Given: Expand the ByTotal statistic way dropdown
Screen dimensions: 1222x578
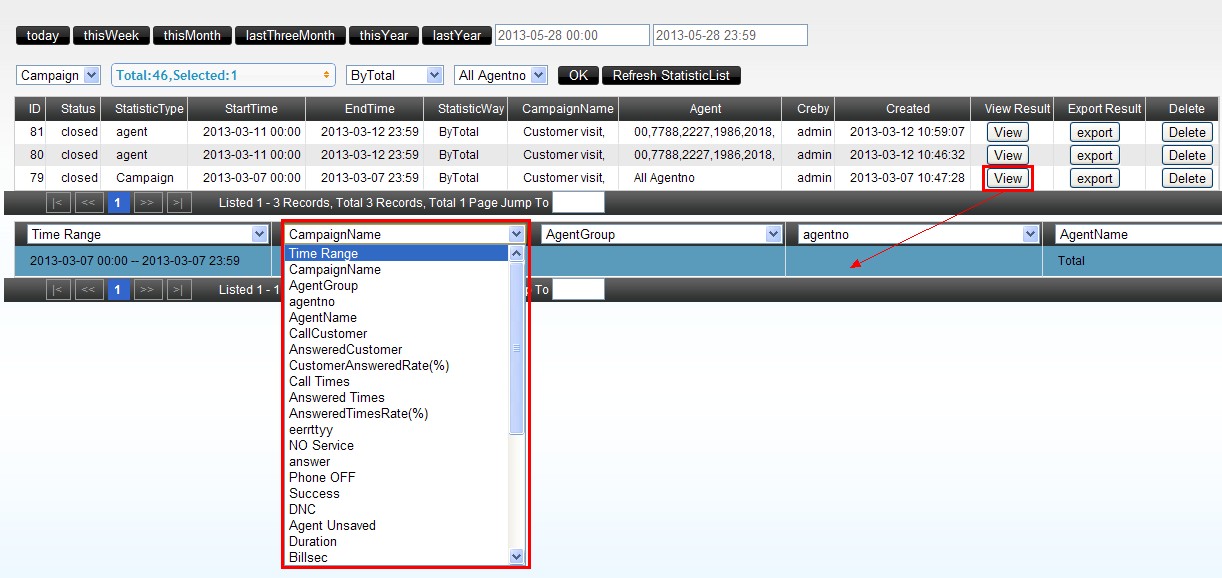Looking at the screenshot, I should coord(394,76).
